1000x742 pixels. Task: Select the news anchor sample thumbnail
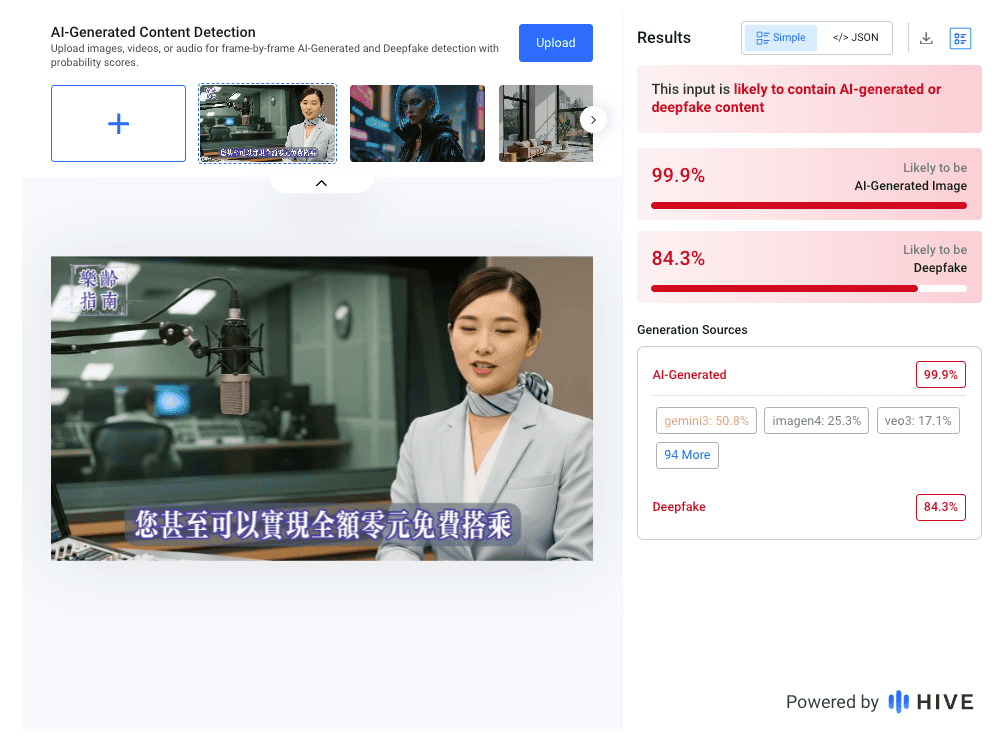pyautogui.click(x=267, y=123)
